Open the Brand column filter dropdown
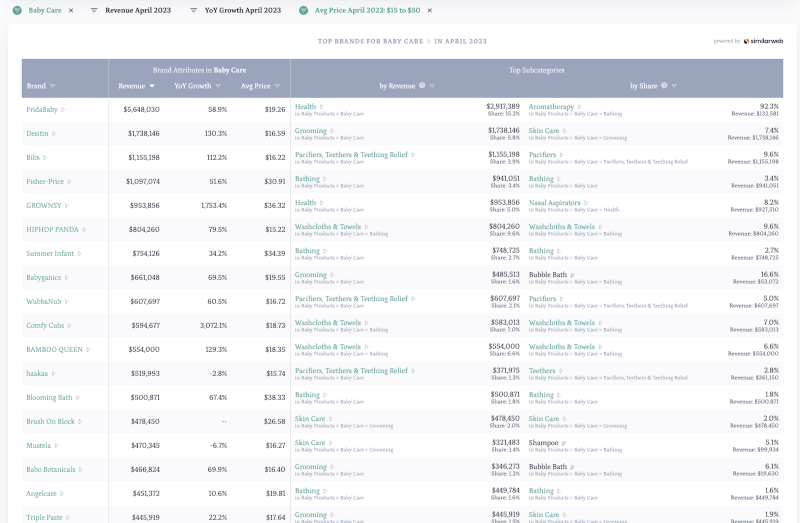Image resolution: width=800 pixels, height=523 pixels. [53, 86]
